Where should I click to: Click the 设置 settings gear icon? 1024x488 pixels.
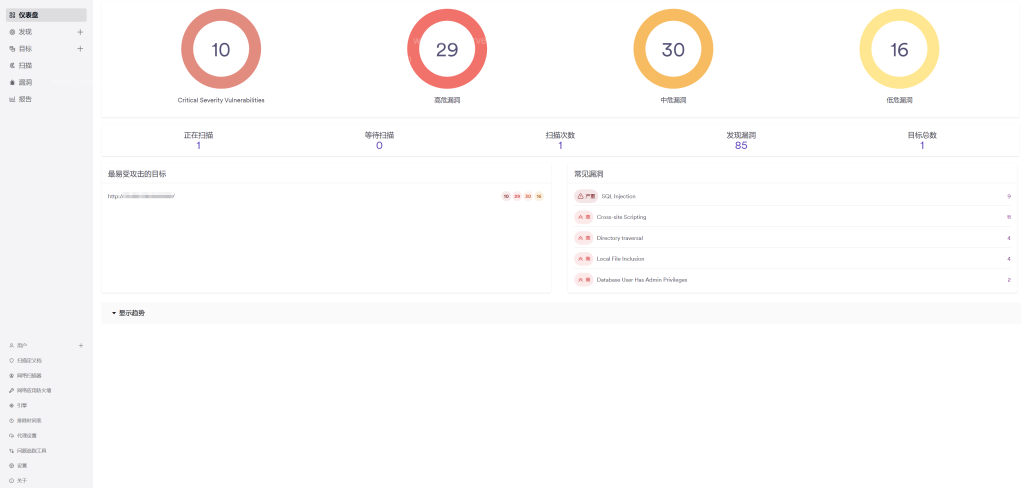(11, 465)
